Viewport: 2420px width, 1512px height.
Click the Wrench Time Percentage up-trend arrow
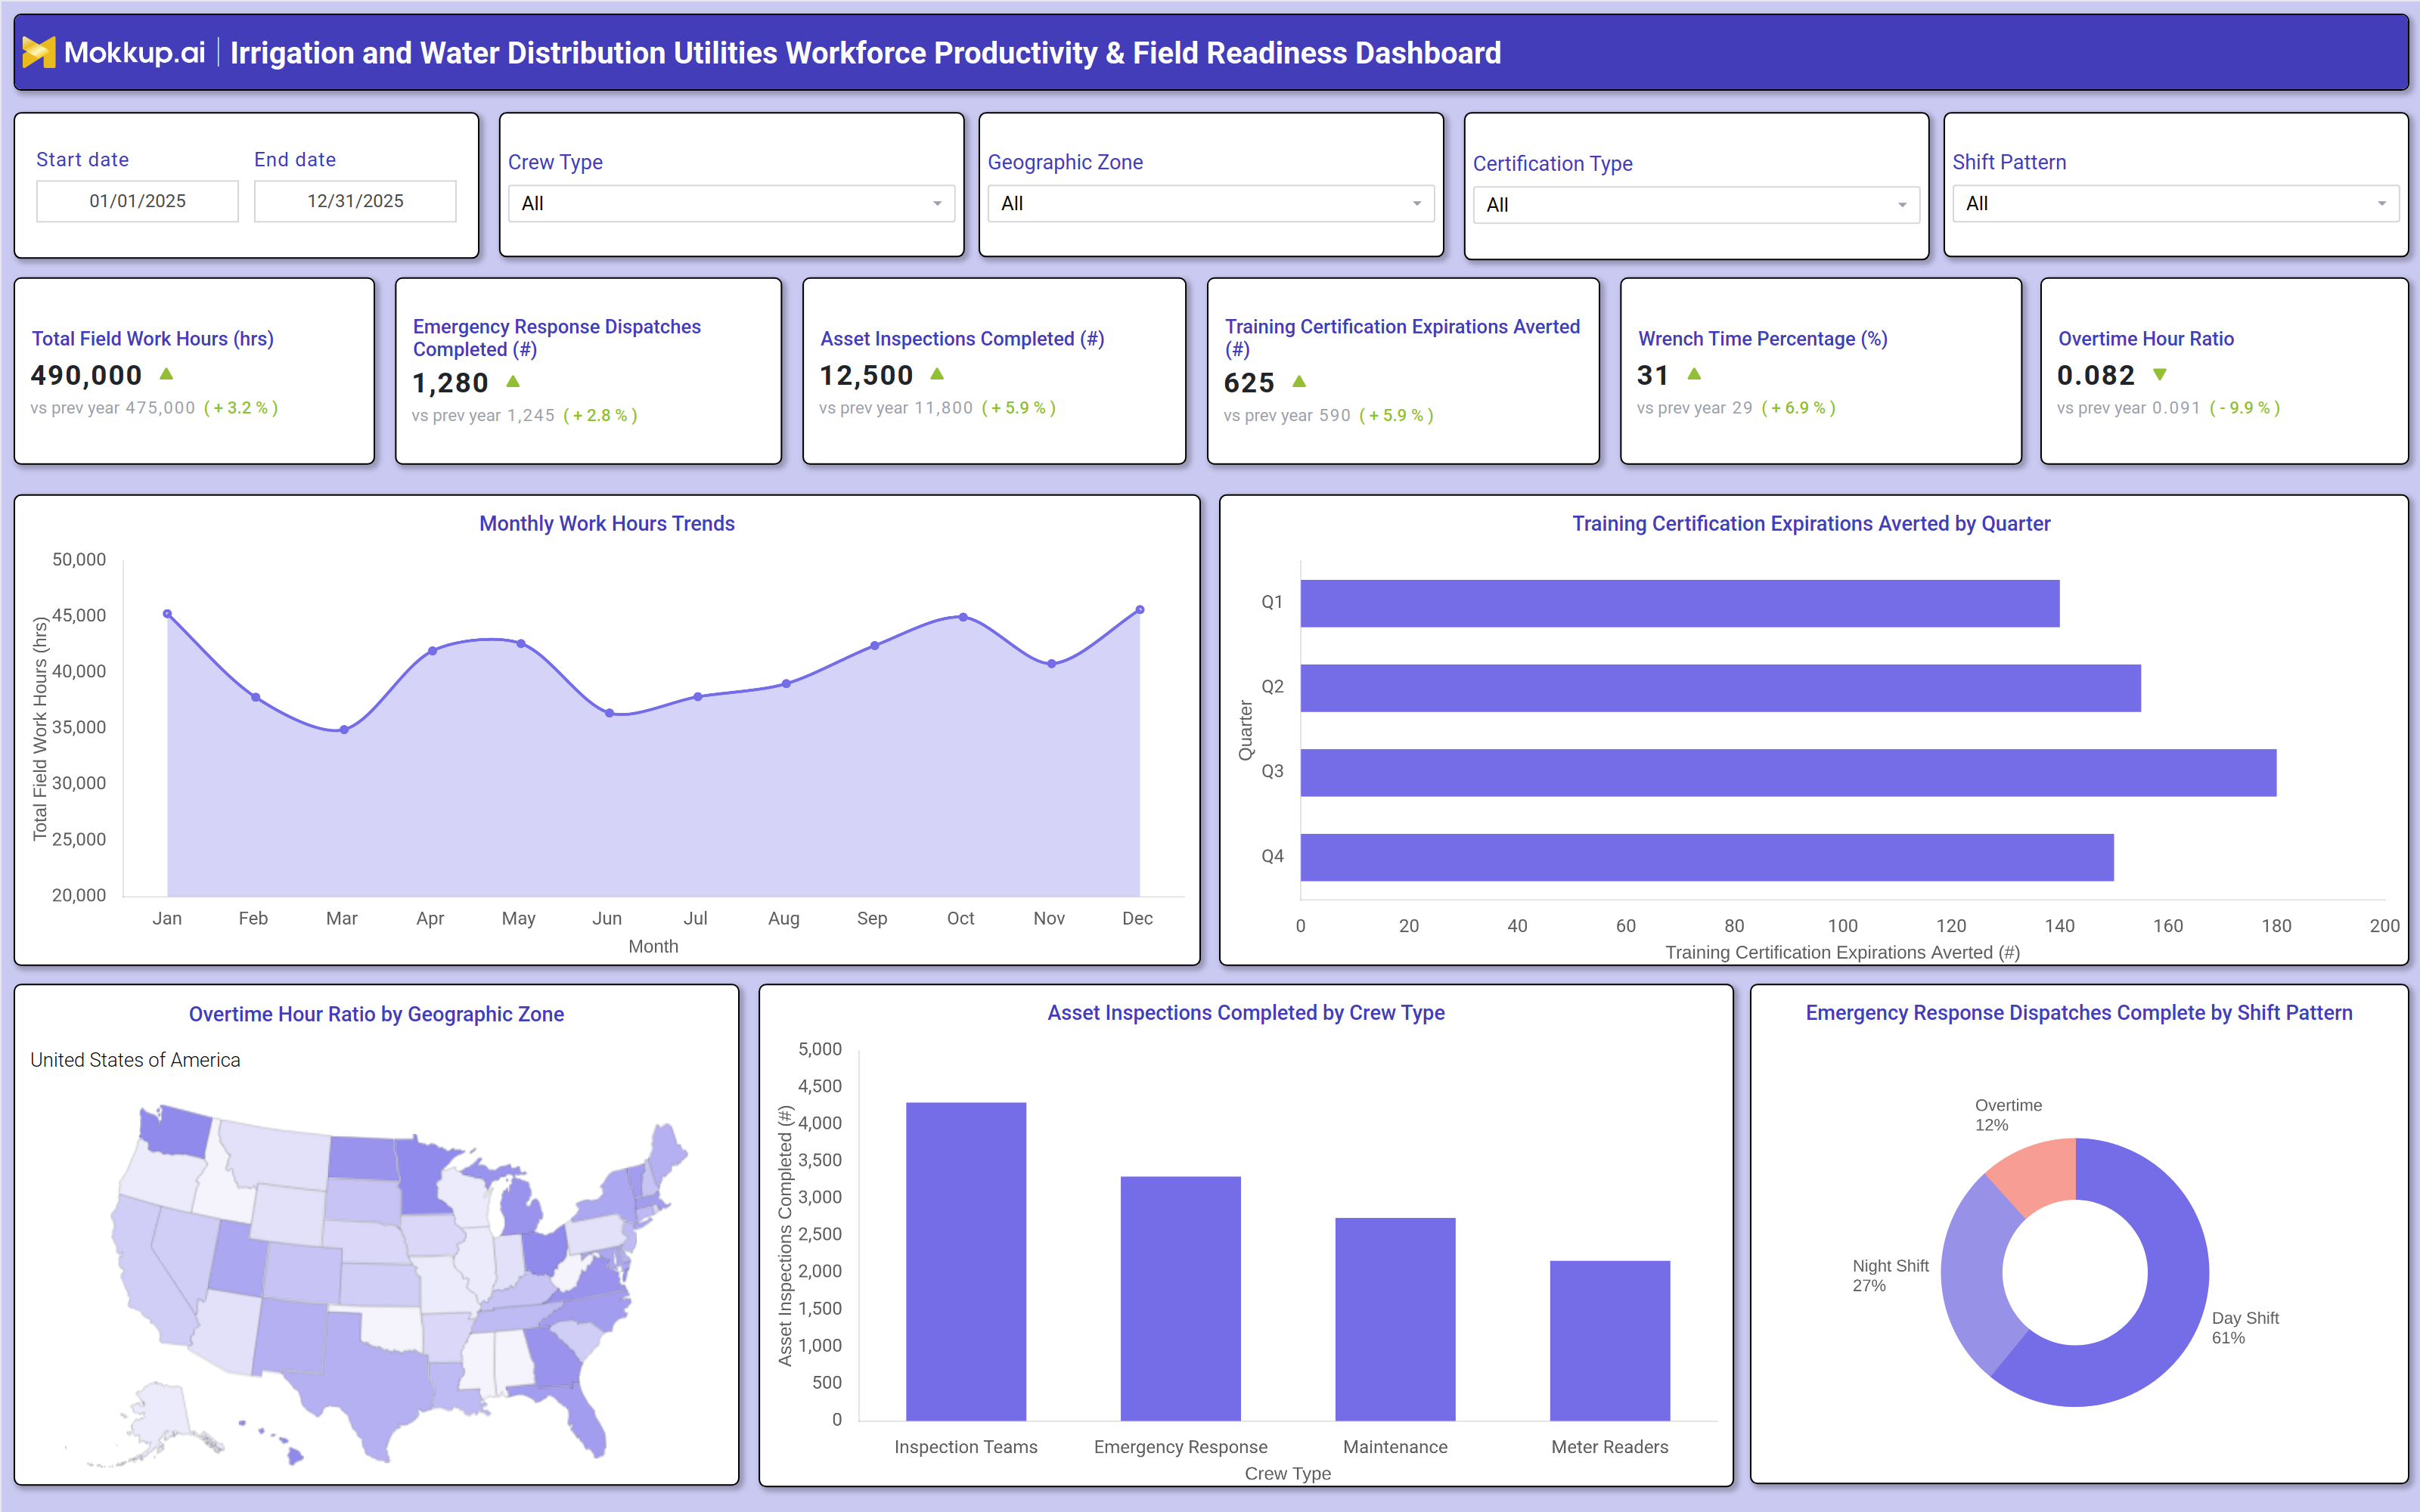[1694, 374]
